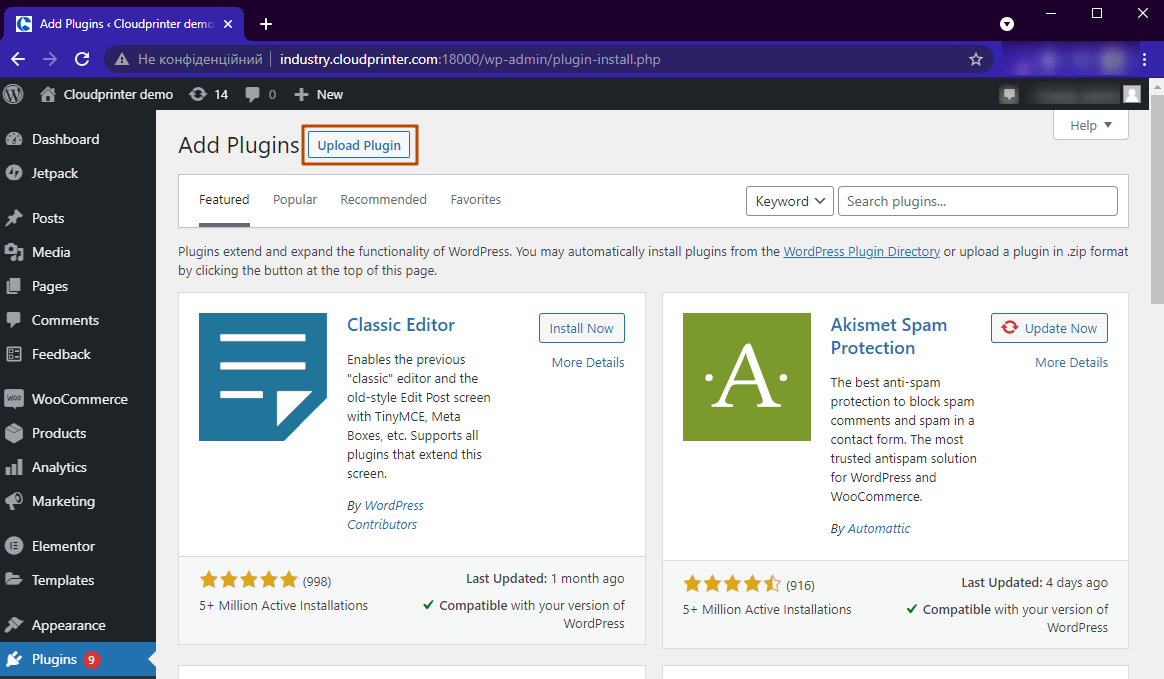Viewport: 1164px width, 679px height.
Task: Click the Marketing megaphone icon
Action: pyautogui.click(x=14, y=501)
